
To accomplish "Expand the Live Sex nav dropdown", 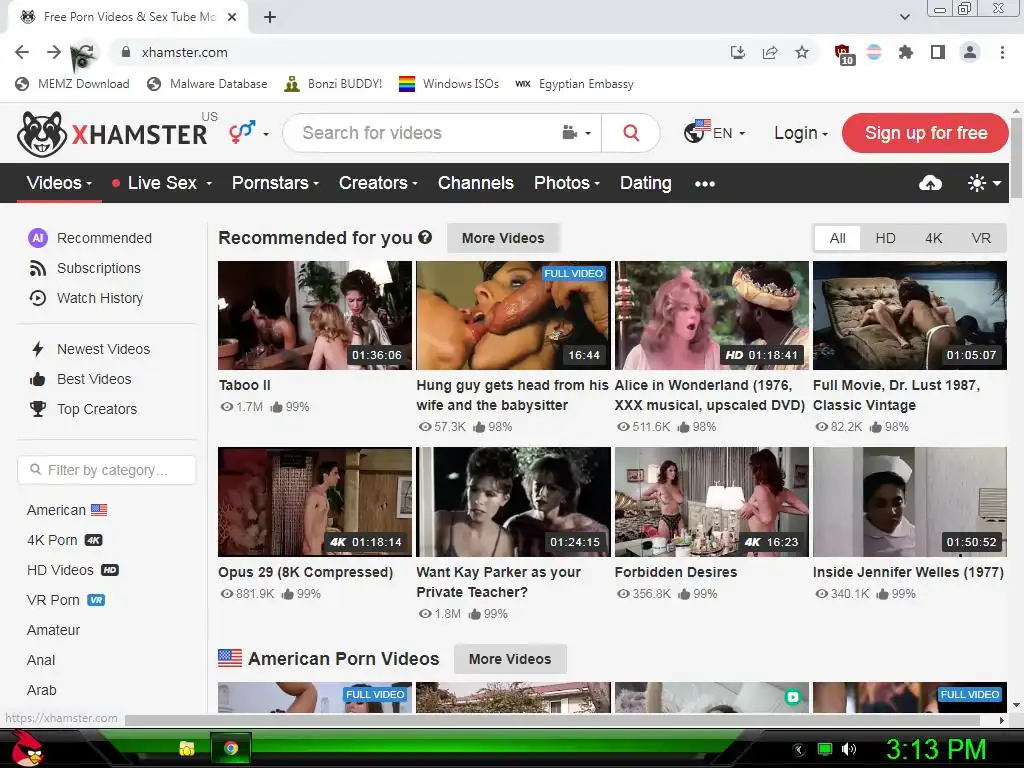I will [162, 183].
